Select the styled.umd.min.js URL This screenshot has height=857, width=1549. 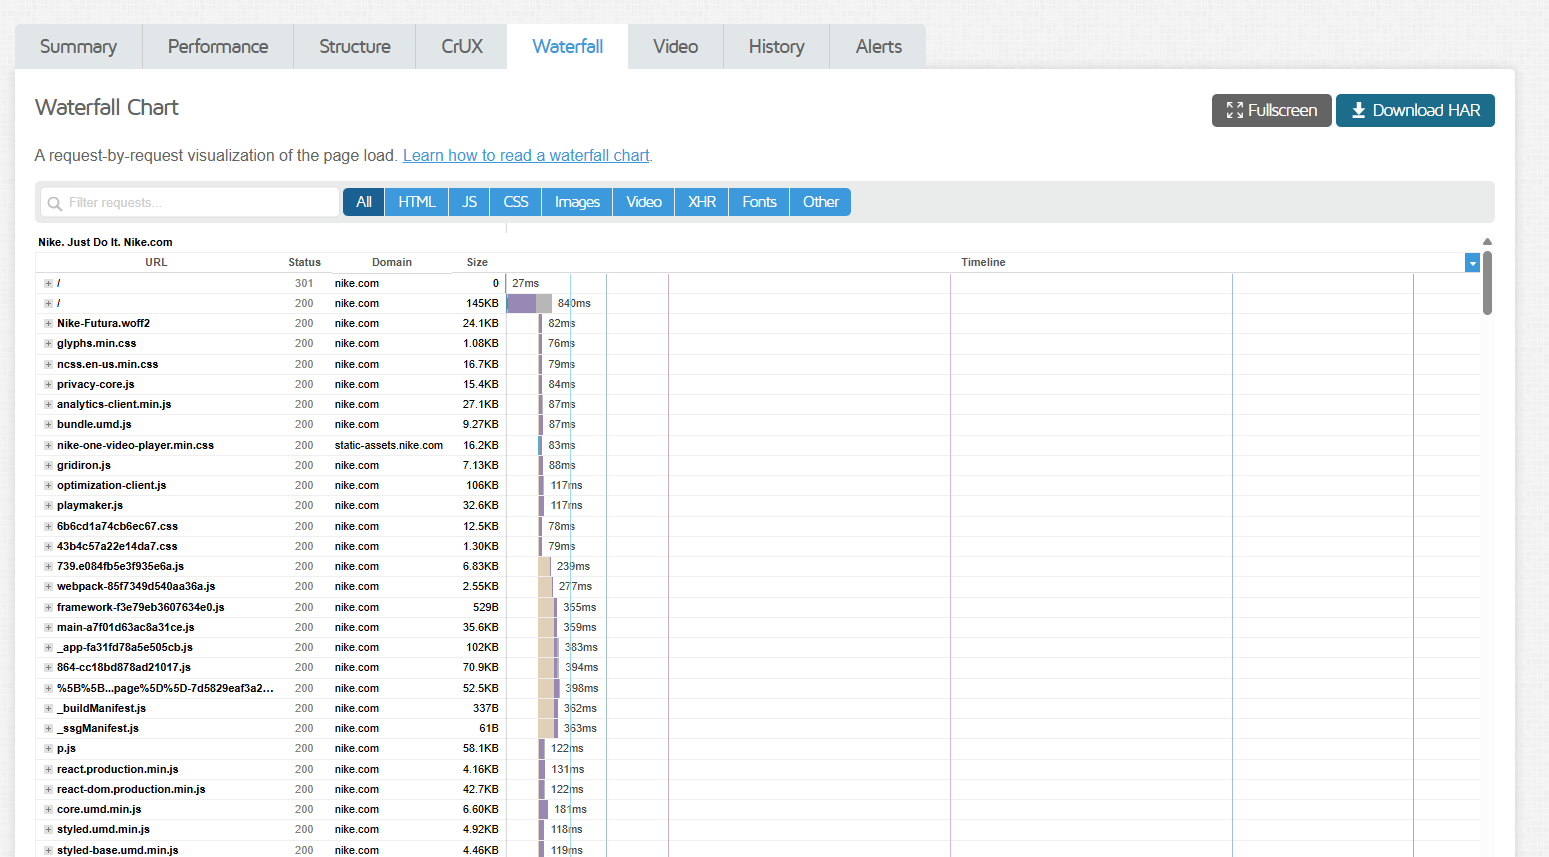coord(103,830)
